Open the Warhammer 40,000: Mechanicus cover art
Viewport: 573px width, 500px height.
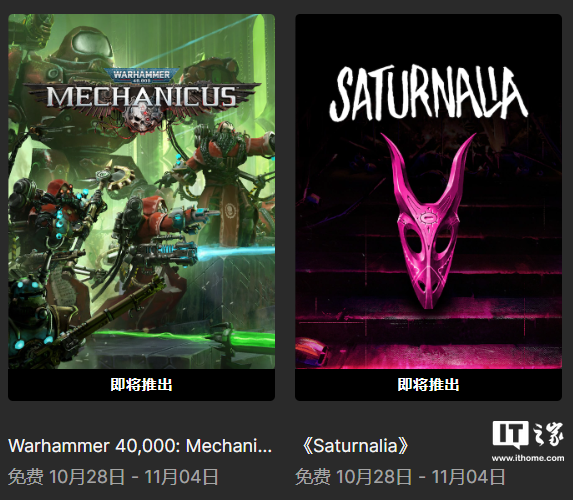(141, 191)
